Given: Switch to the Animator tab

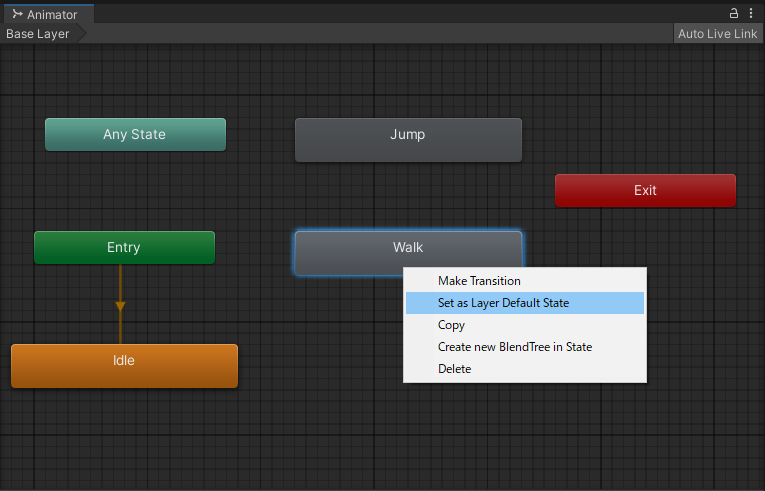Looking at the screenshot, I should pyautogui.click(x=49, y=14).
